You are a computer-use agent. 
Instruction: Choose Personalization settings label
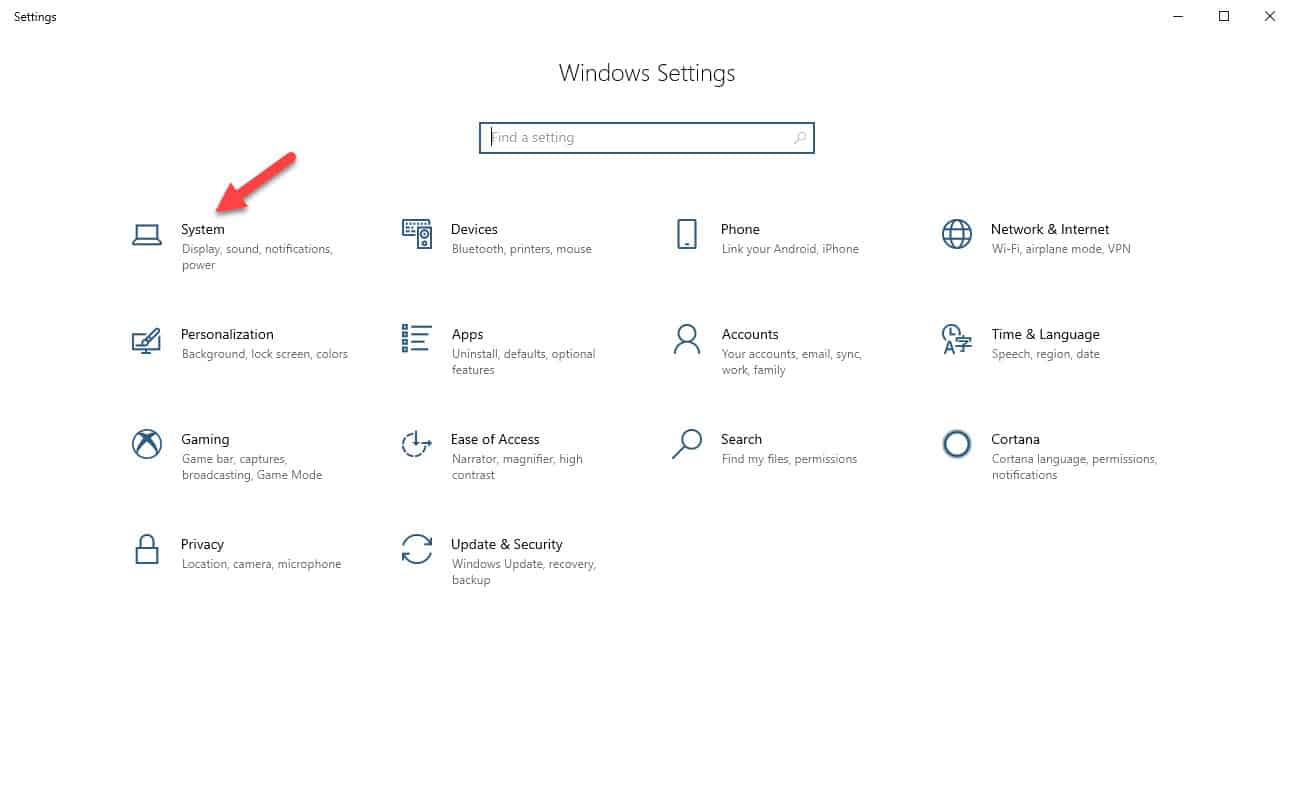227,334
